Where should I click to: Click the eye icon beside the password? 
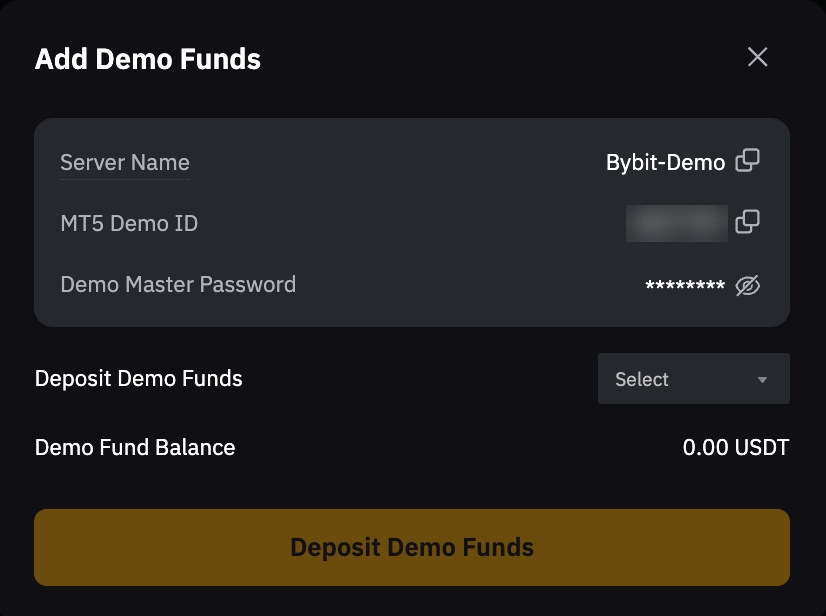tap(746, 284)
